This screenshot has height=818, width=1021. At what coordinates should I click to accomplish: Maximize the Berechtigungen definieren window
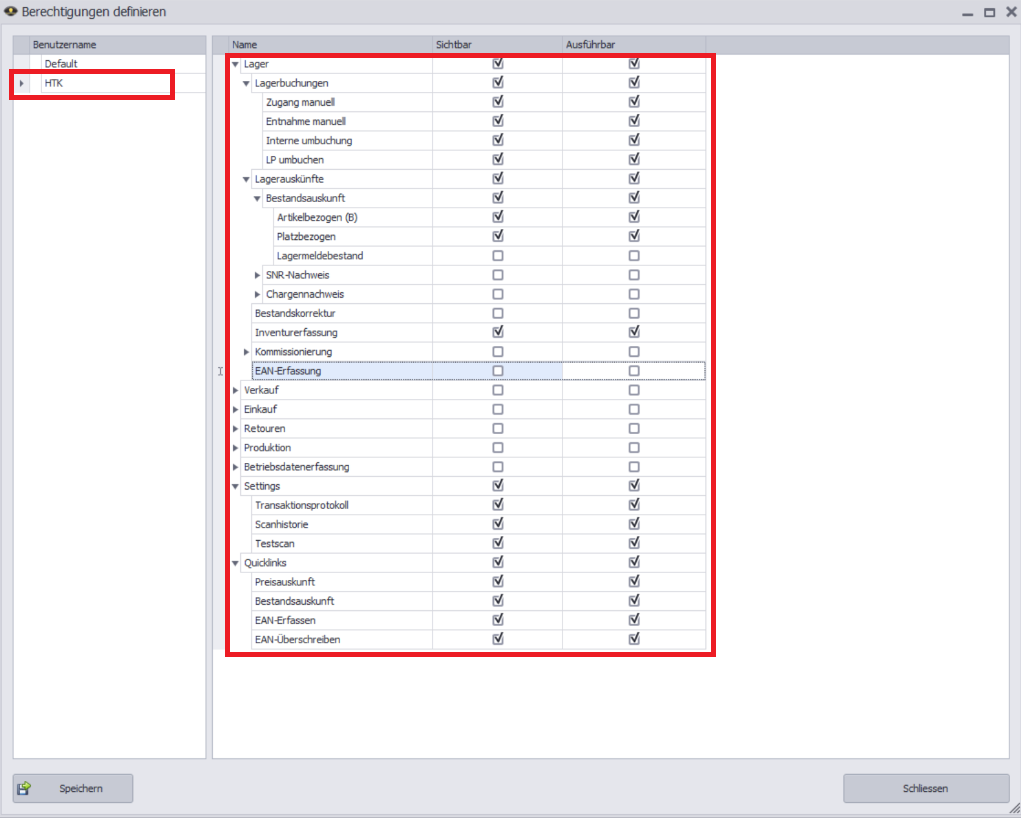pyautogui.click(x=989, y=12)
